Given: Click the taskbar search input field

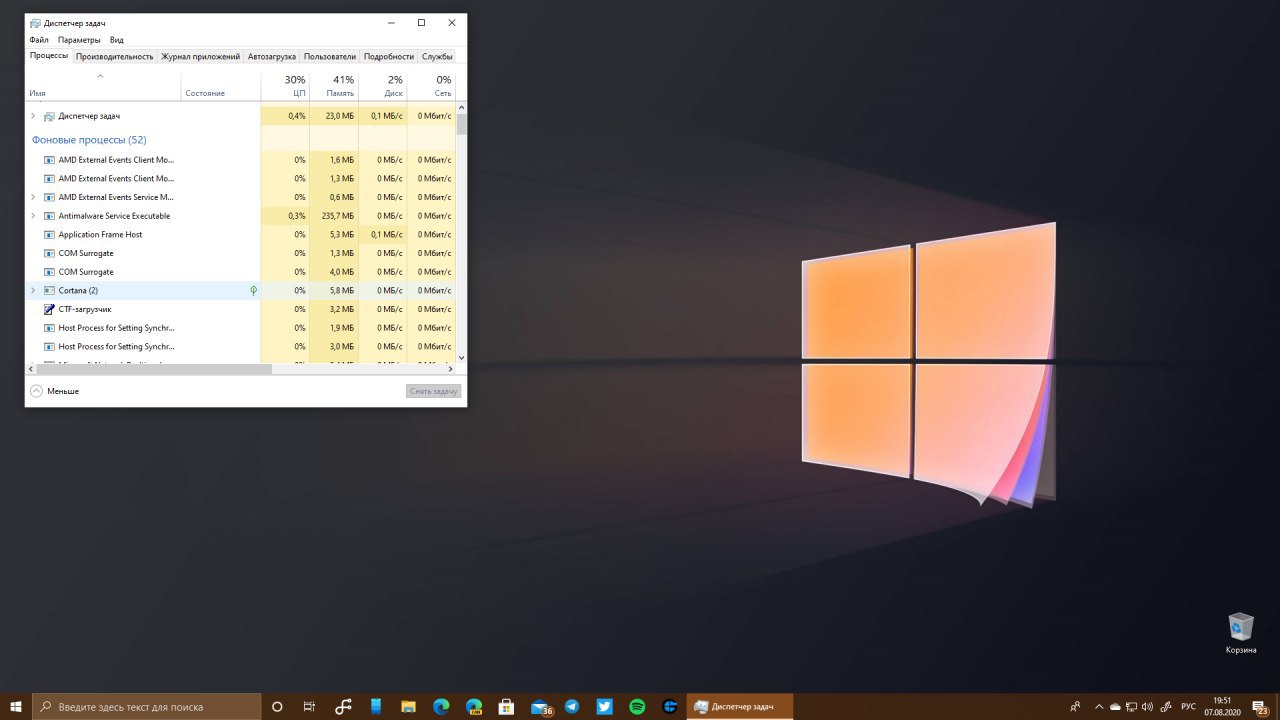Looking at the screenshot, I should (x=147, y=706).
